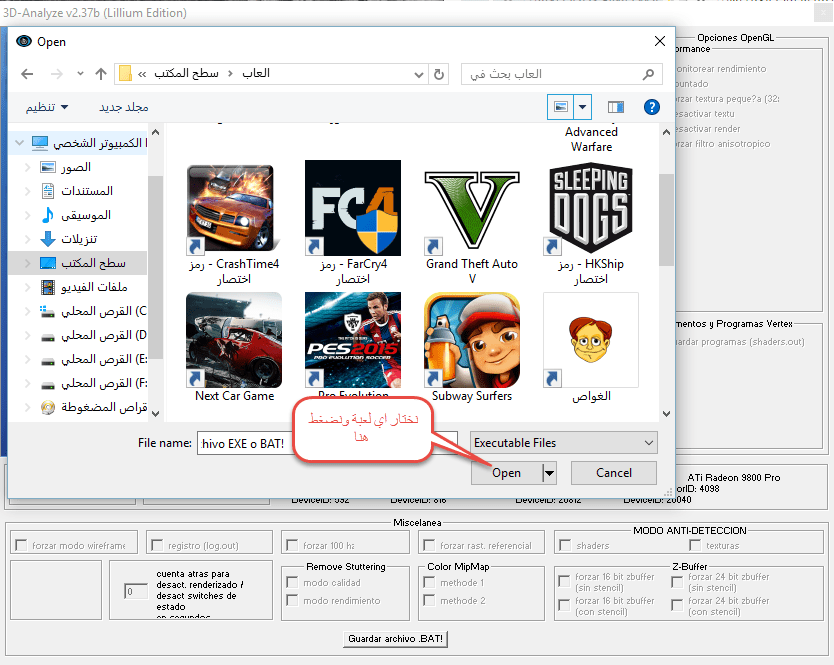Enable forzar rast. referencial checkbox
This screenshot has height=665, width=834.
pos(429,545)
